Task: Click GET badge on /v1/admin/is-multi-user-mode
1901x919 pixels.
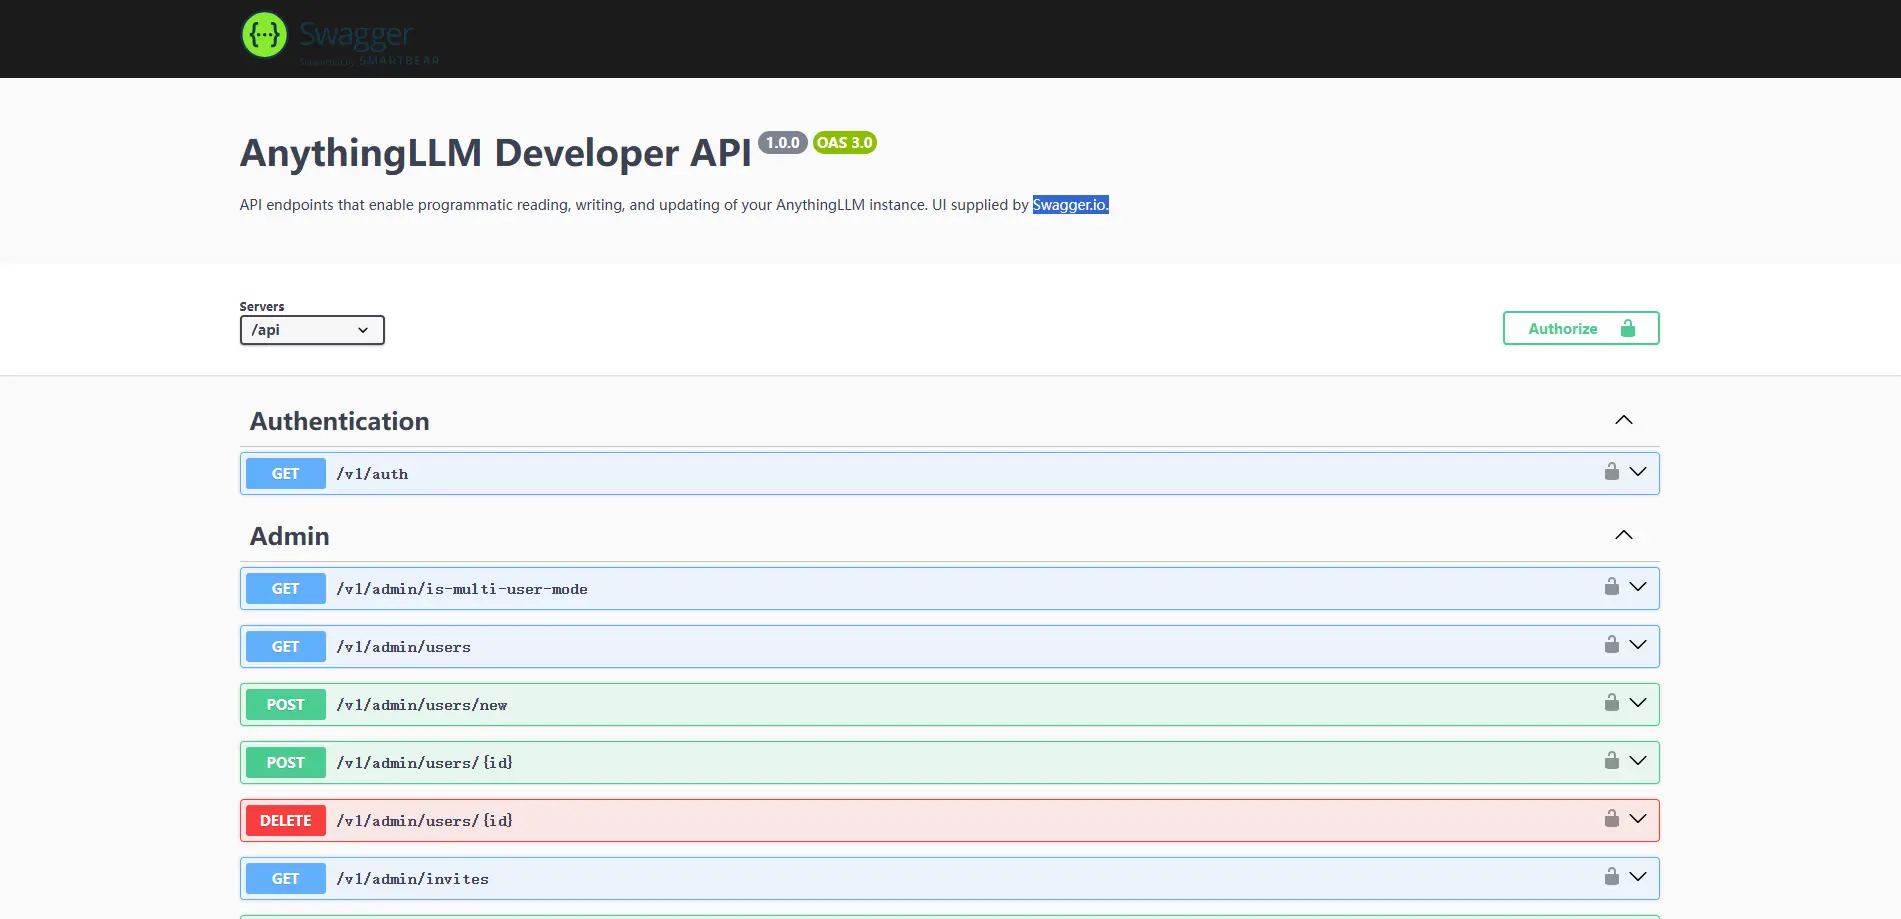Action: tap(286, 589)
